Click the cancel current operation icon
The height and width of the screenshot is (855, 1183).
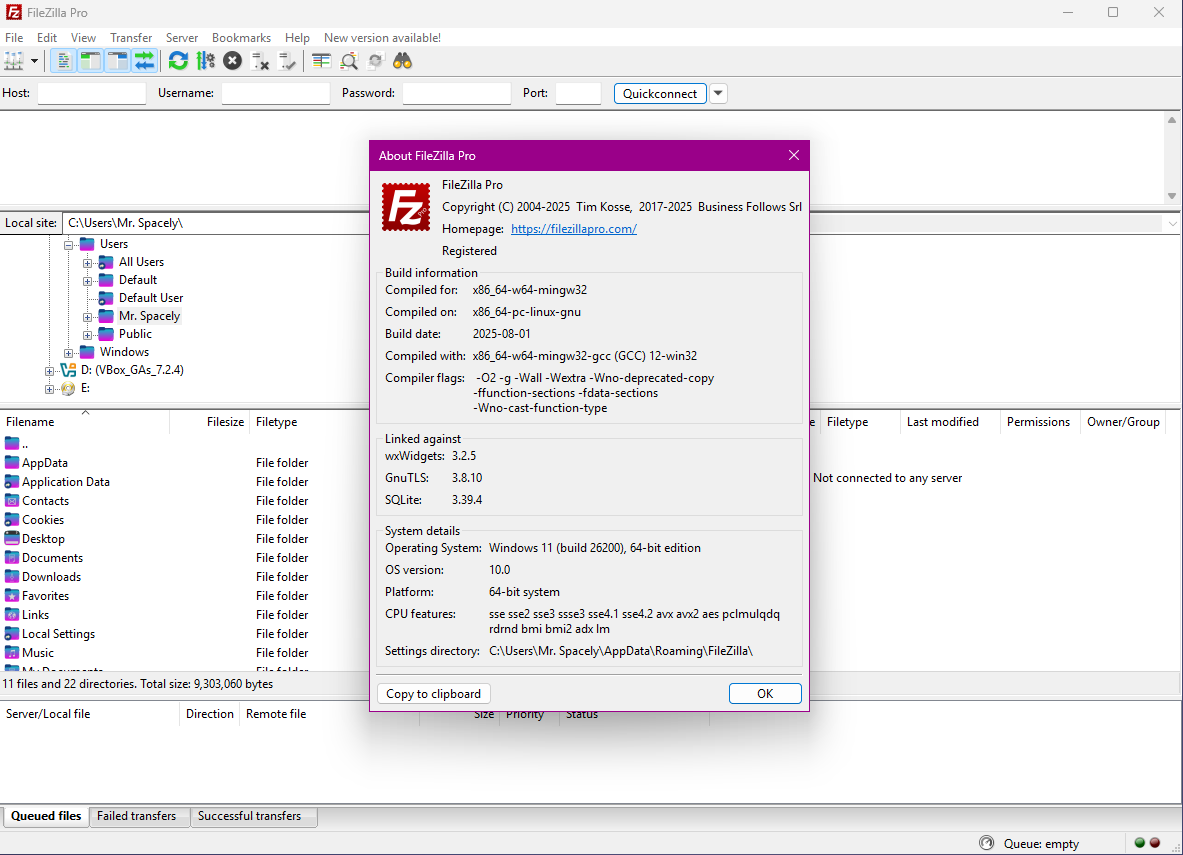[232, 61]
